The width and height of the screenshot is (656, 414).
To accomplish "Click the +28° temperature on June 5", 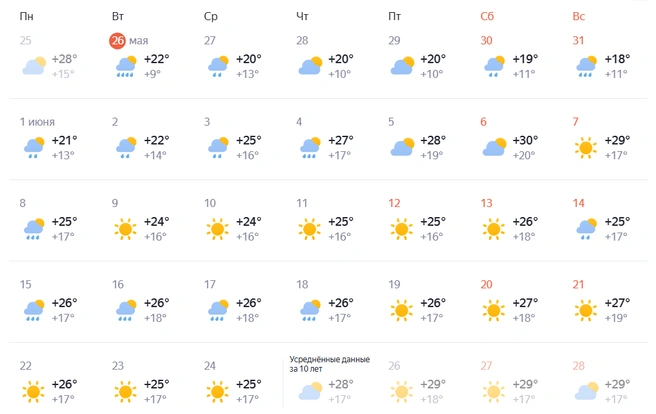I will 433,140.
